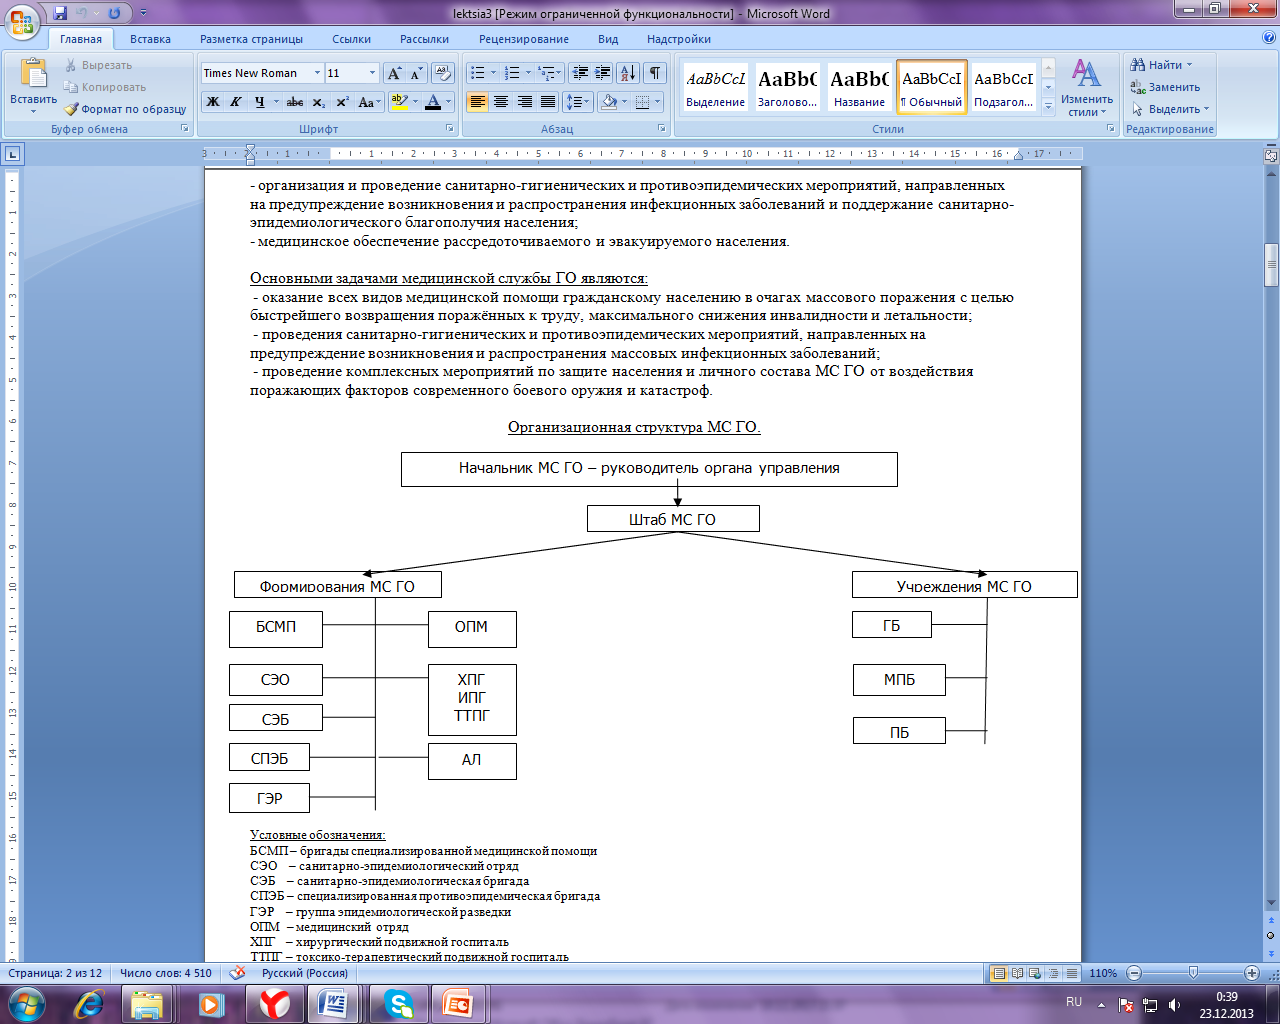This screenshot has width=1280, height=1024.
Task: Switch to Draft view
Action: [1071, 973]
